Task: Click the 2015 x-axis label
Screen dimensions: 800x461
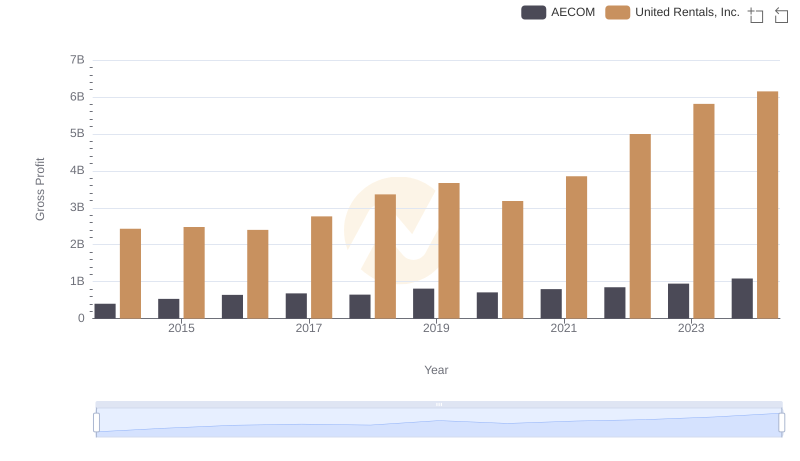Action: click(181, 328)
